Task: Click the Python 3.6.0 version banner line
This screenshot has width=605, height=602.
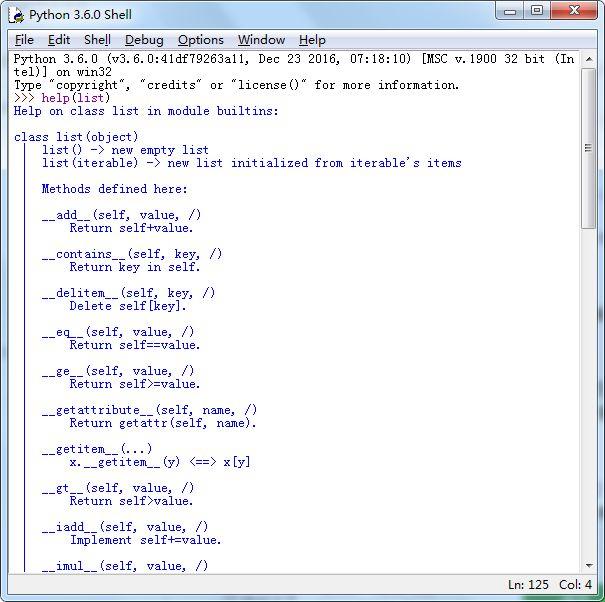Action: (x=294, y=59)
